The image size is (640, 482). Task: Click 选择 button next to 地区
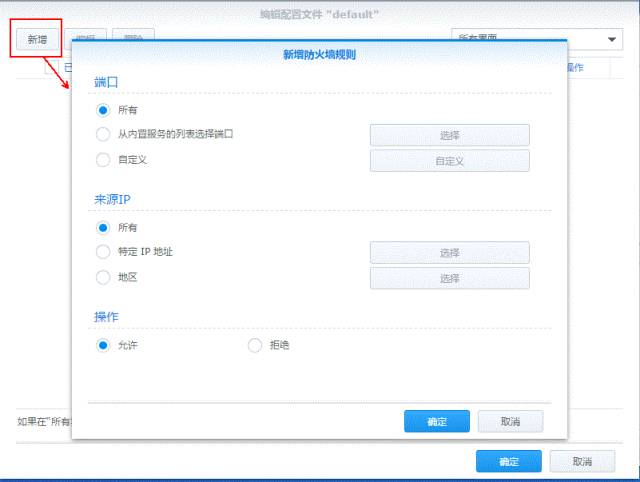(x=449, y=278)
